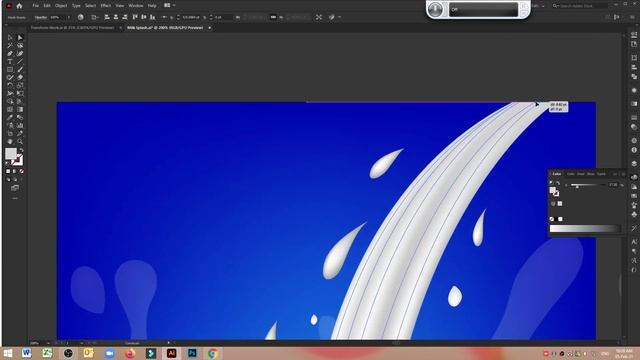This screenshot has height=360, width=640.
Task: Click the Windows Start button
Action: click(8, 353)
